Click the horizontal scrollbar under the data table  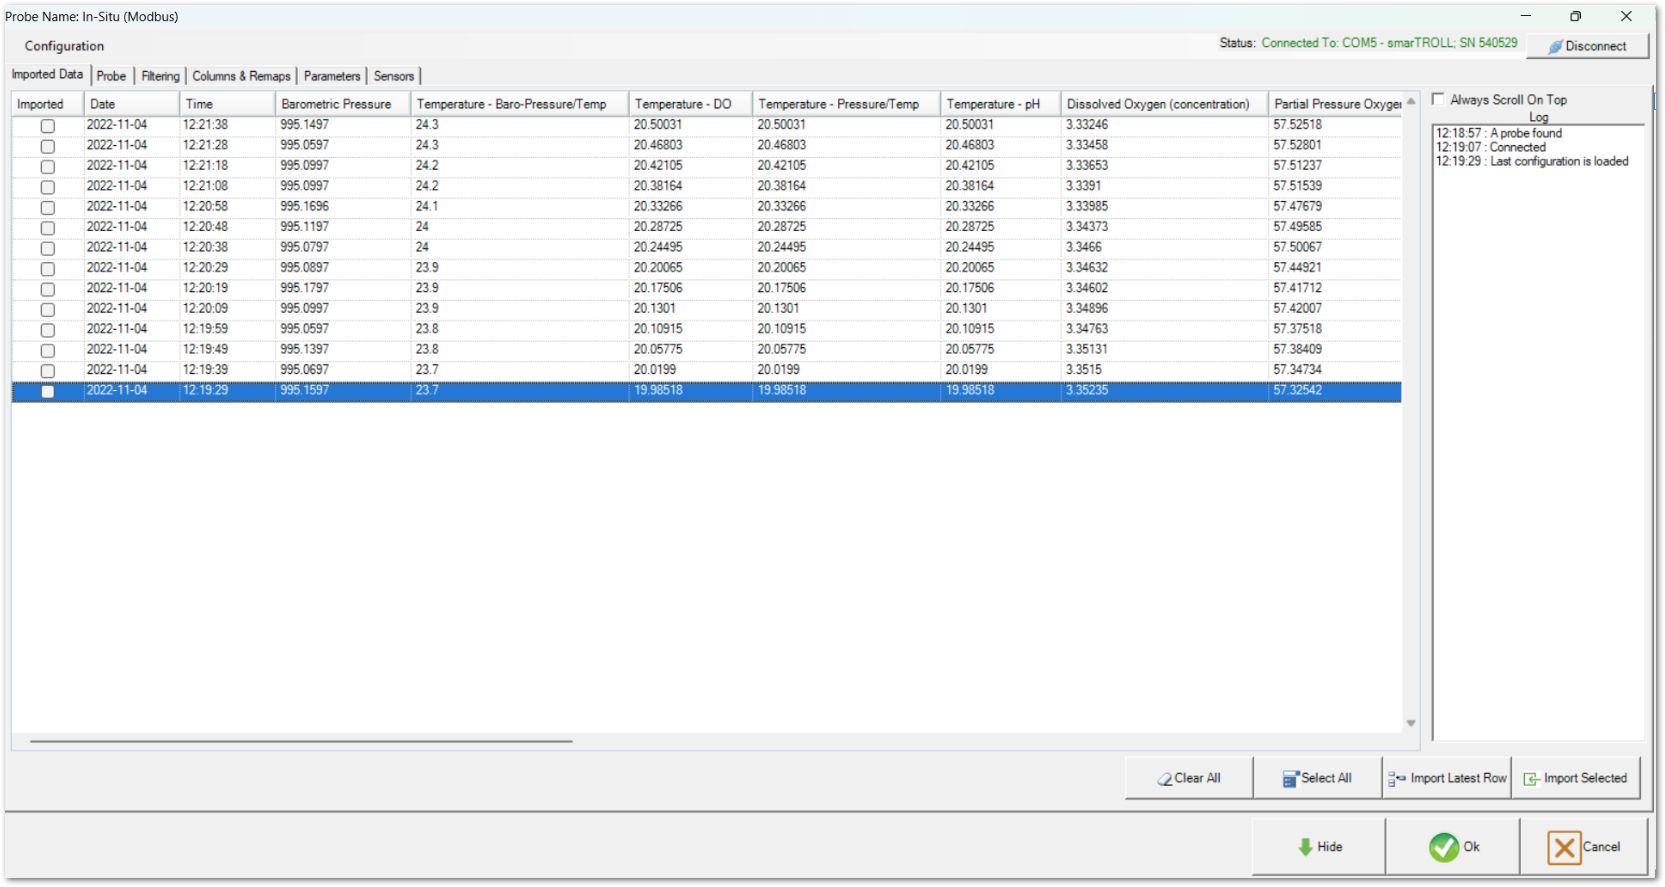click(300, 741)
